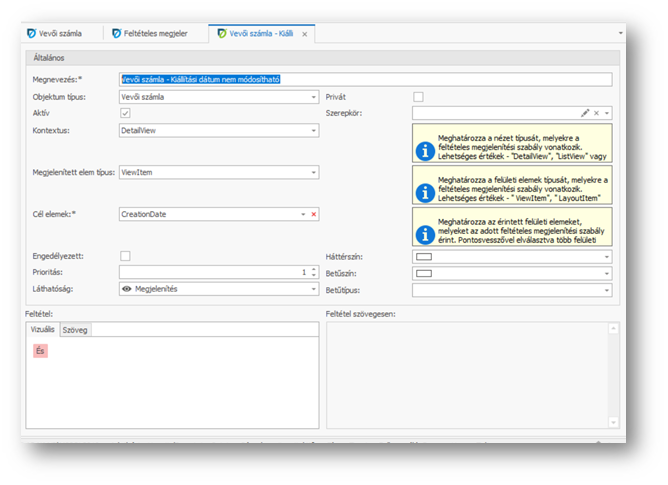Click the pencil edit icon in Szerepkör field
This screenshot has width=668, height=485.
585,114
